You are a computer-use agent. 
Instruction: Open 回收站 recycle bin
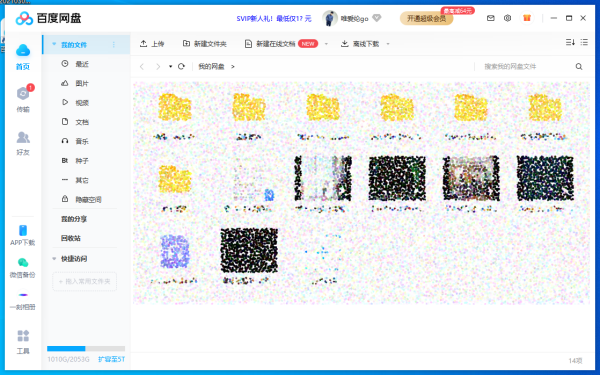click(71, 238)
